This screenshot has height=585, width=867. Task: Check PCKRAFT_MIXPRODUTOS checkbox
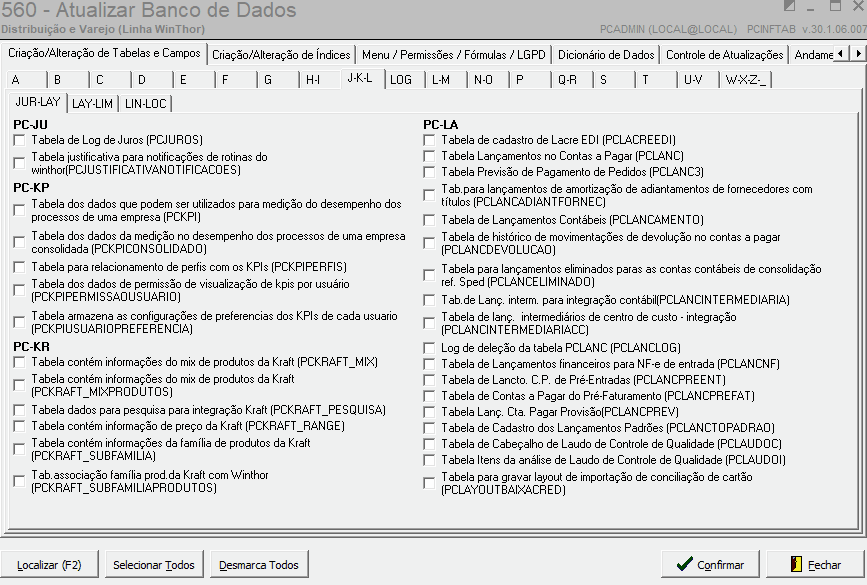tap(19, 385)
